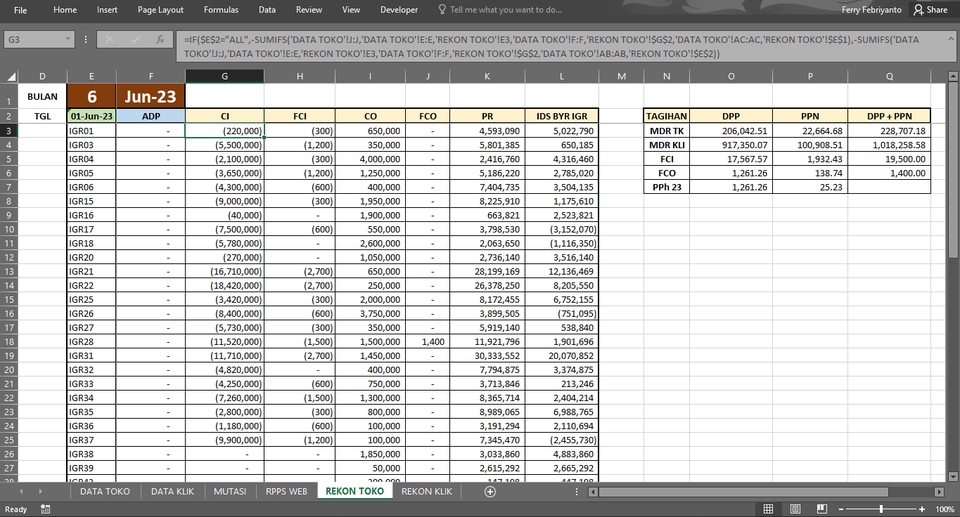Image resolution: width=960 pixels, height=517 pixels.
Task: Click the zoom slider handle
Action: tap(881, 509)
